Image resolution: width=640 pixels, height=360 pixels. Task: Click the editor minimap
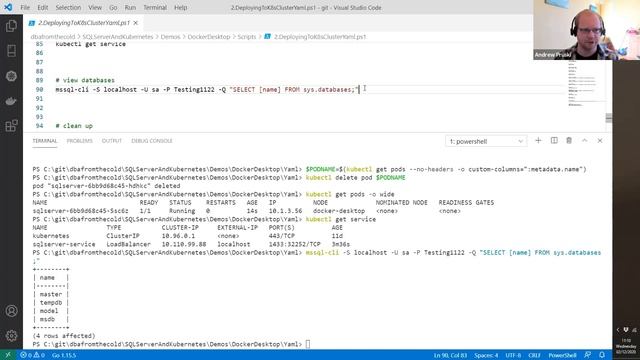[x=586, y=84]
